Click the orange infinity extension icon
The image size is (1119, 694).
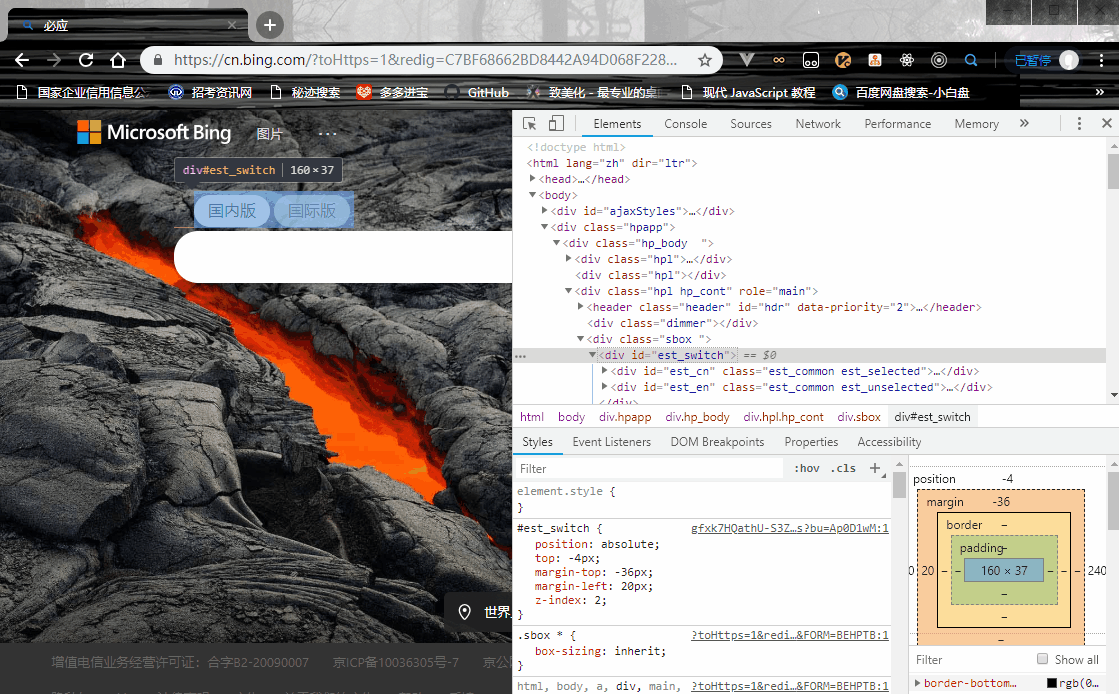pyautogui.click(x=779, y=60)
